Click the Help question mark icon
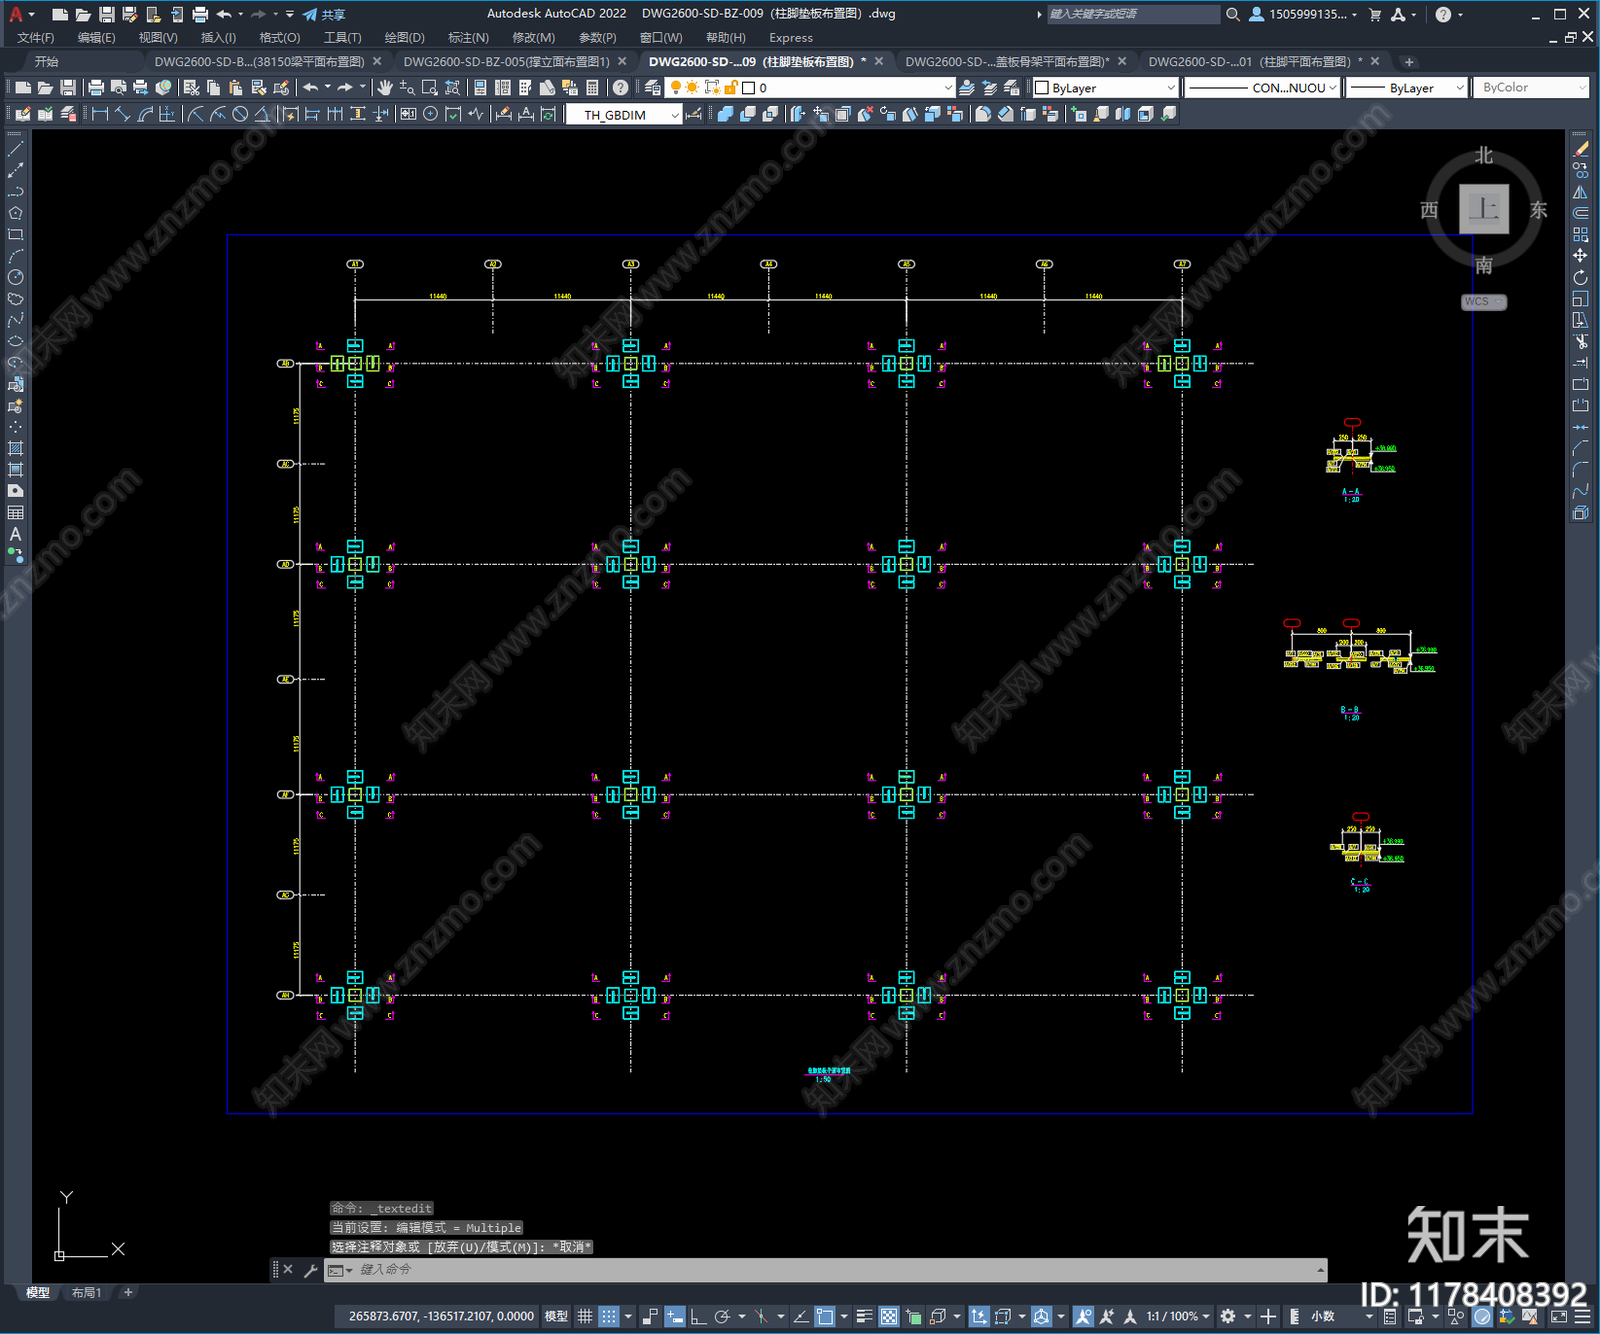This screenshot has height=1334, width=1600. pos(621,88)
